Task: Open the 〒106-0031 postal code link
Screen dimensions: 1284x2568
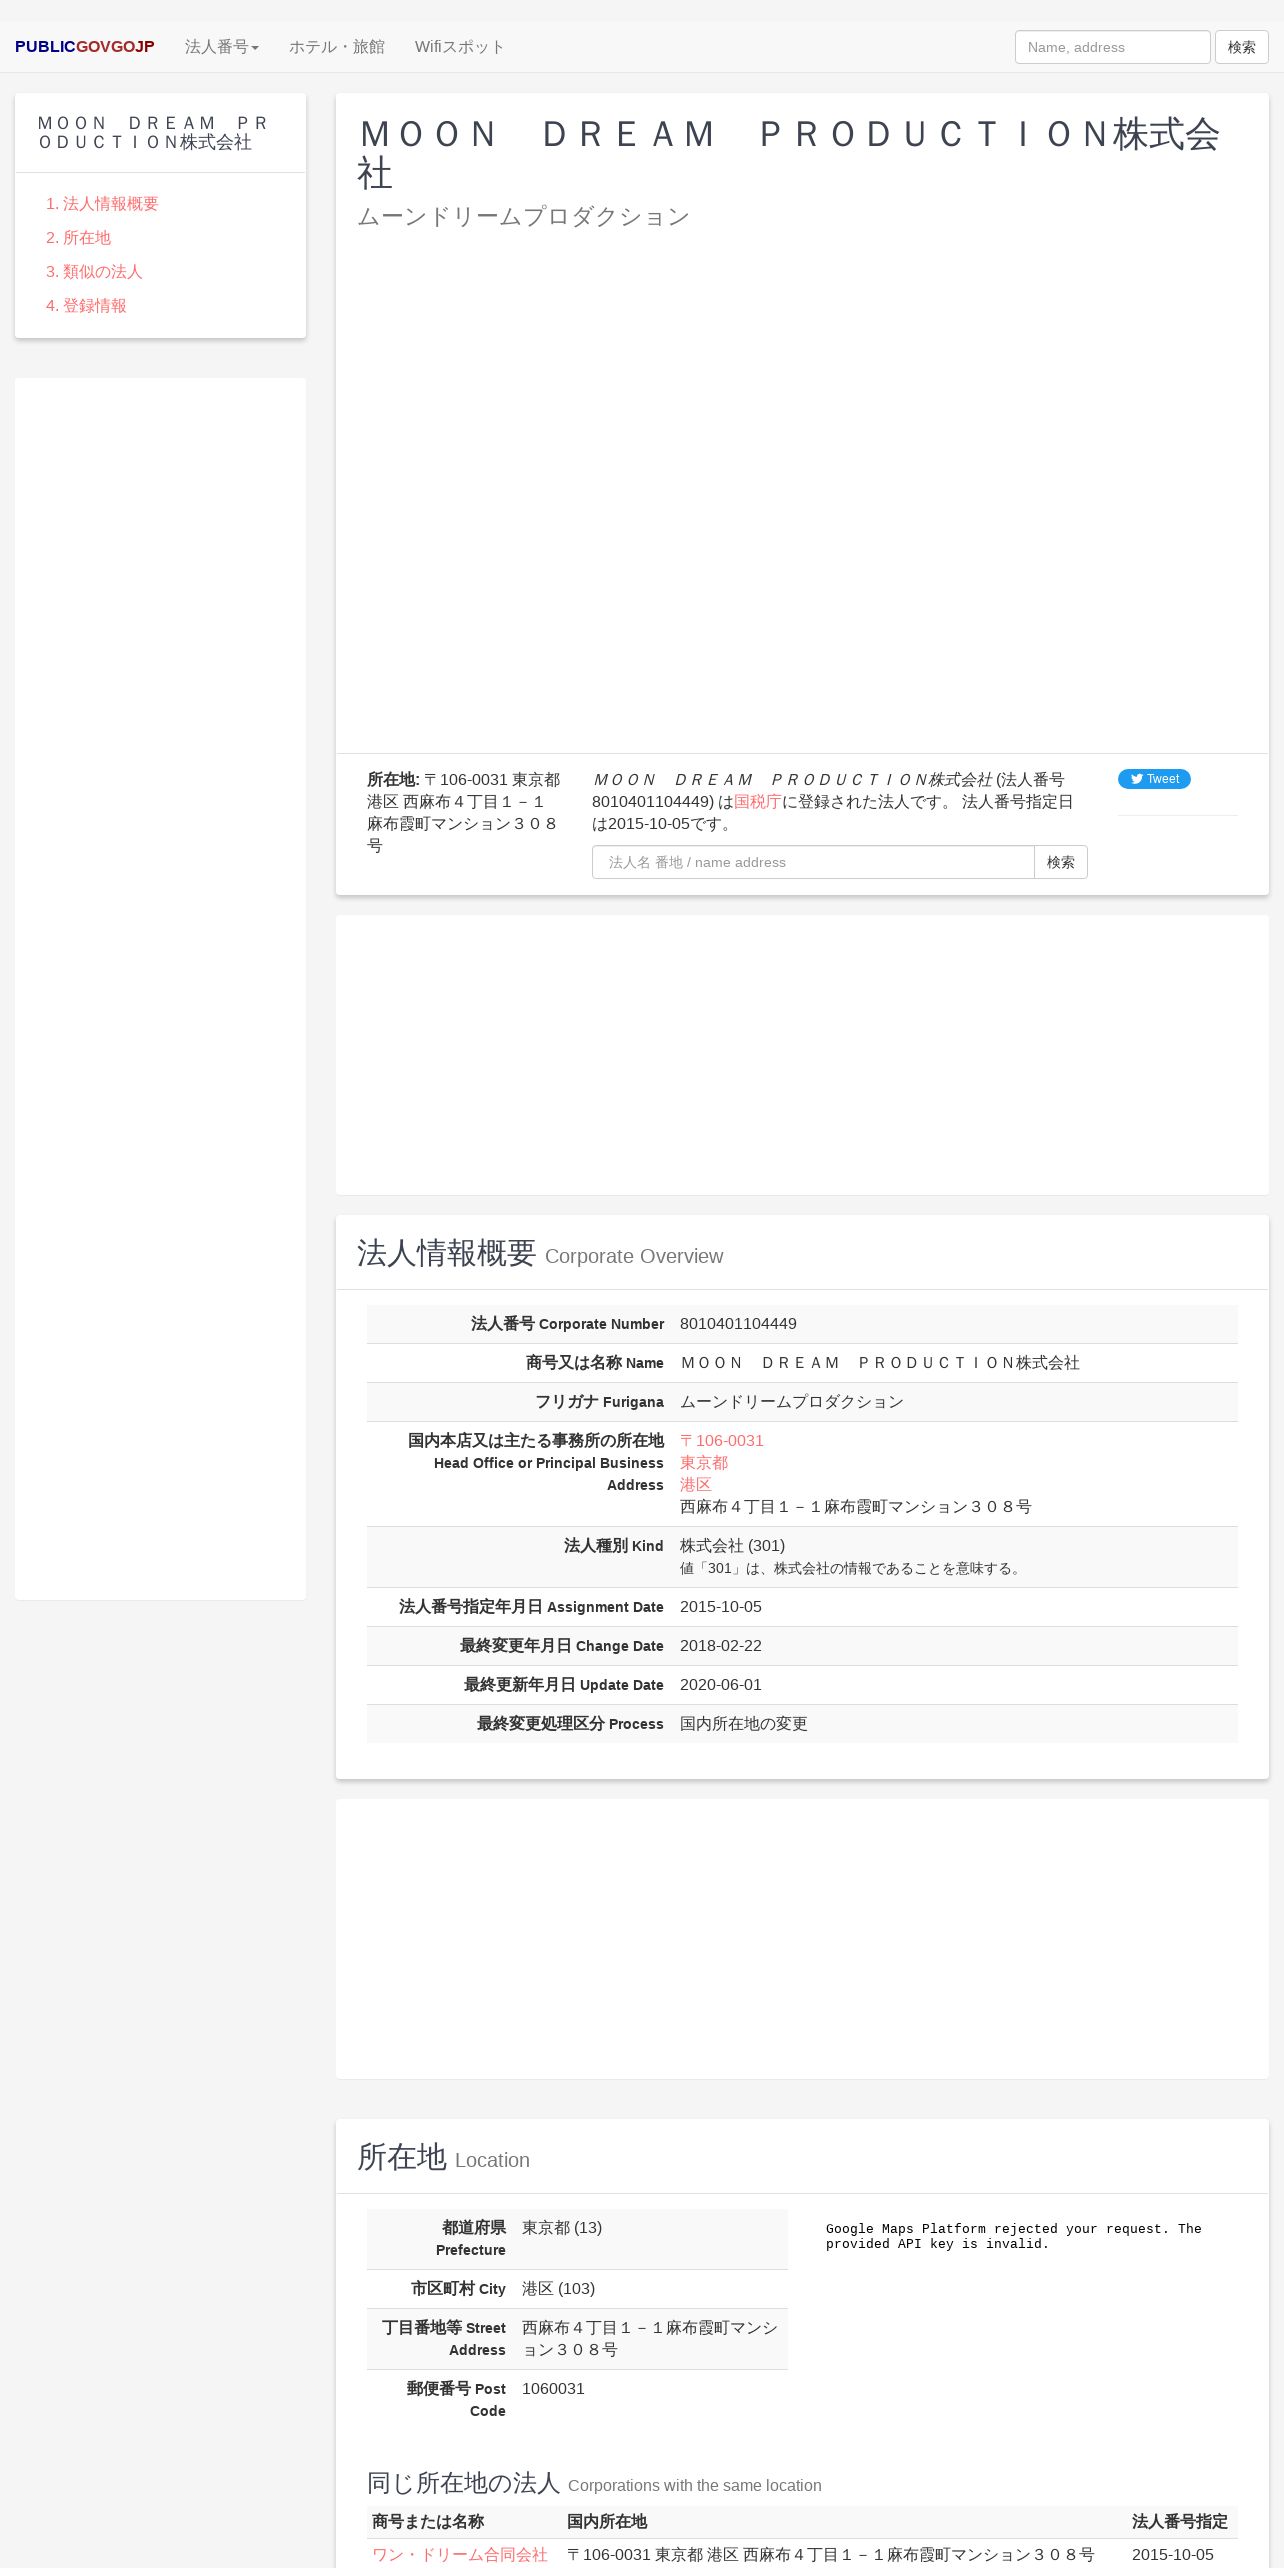Action: click(x=722, y=1440)
